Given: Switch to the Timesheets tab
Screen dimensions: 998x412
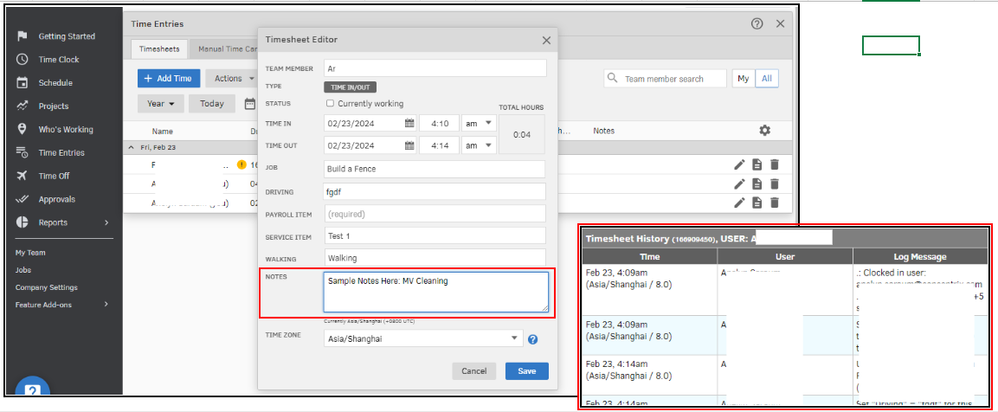Looking at the screenshot, I should pyautogui.click(x=159, y=48).
